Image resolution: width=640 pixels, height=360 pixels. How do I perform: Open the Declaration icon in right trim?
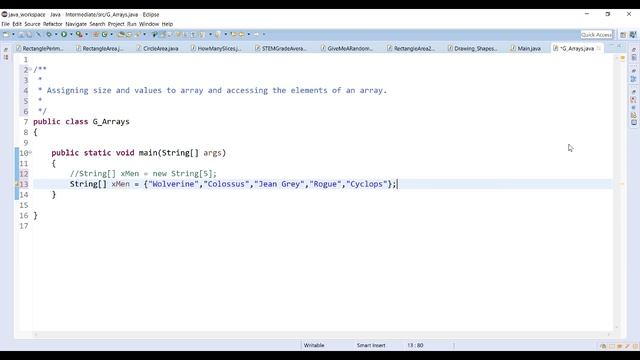(x=634, y=115)
